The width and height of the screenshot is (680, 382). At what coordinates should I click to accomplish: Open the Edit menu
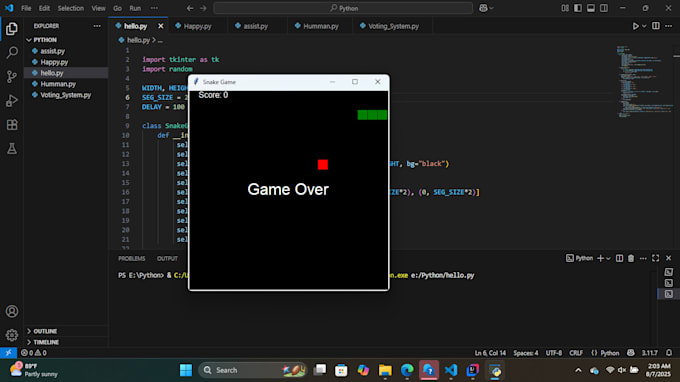[44, 8]
